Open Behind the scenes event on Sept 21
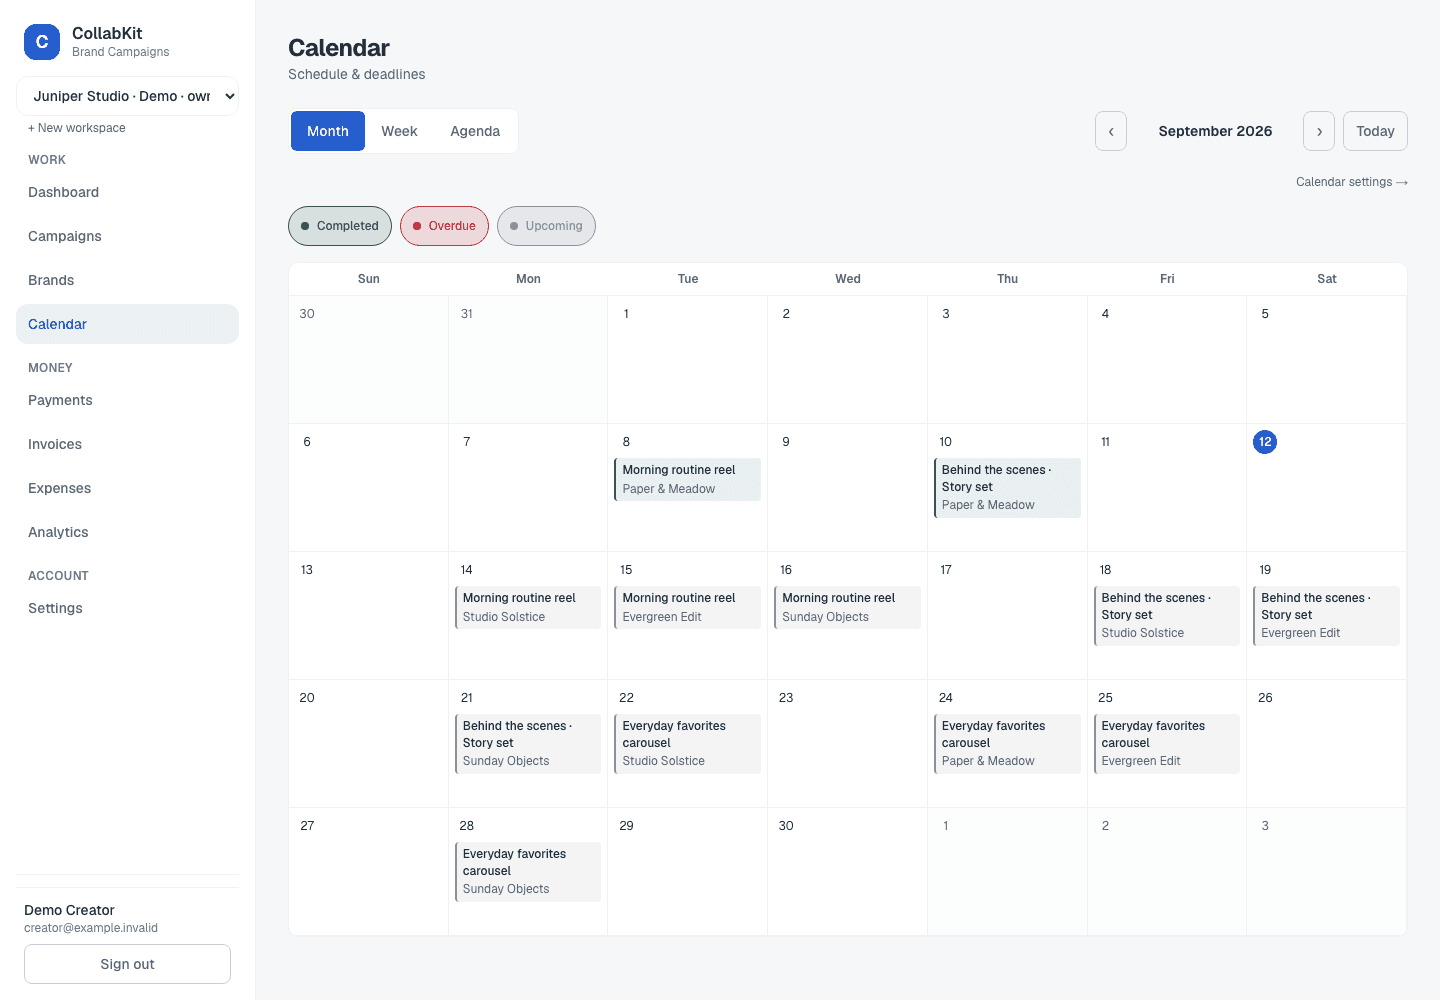Screen dimensions: 1440x1000 [528, 743]
